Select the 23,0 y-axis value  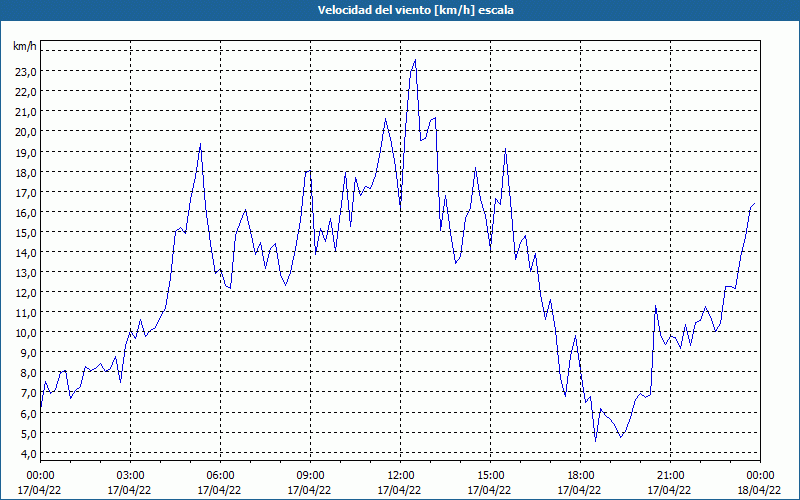26,72
